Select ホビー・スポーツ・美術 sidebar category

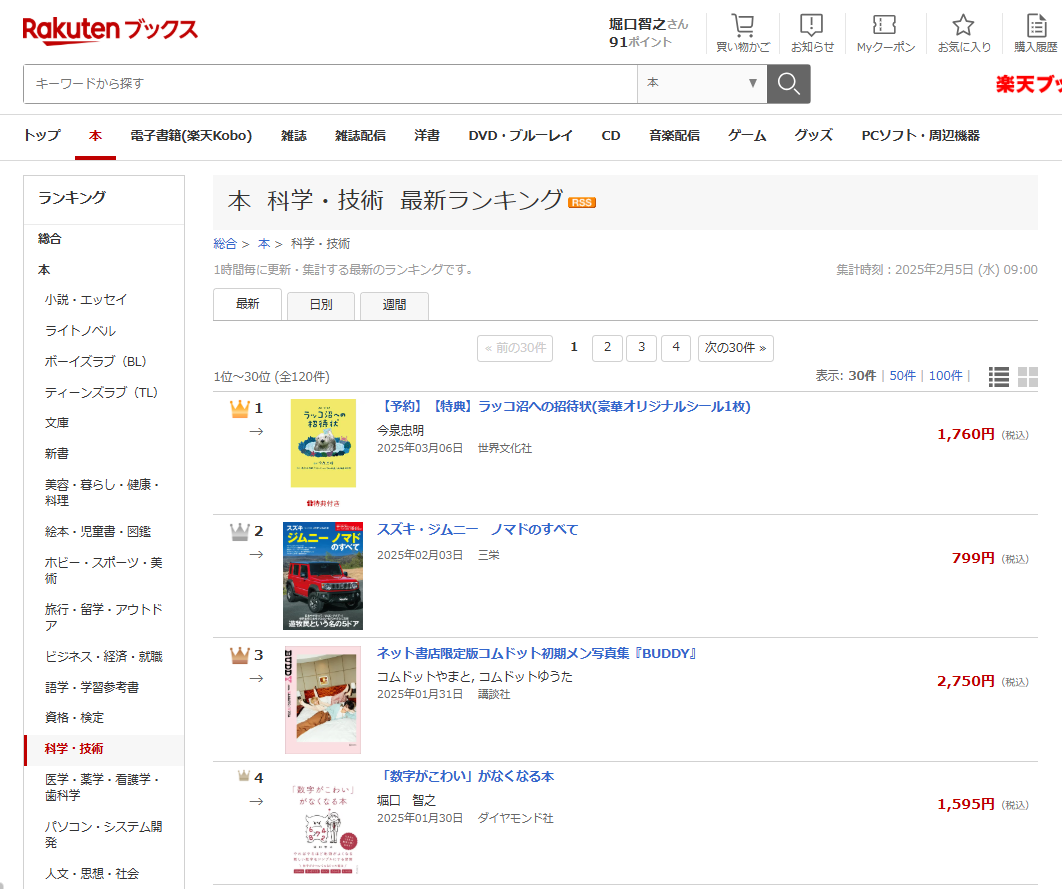[x=104, y=571]
